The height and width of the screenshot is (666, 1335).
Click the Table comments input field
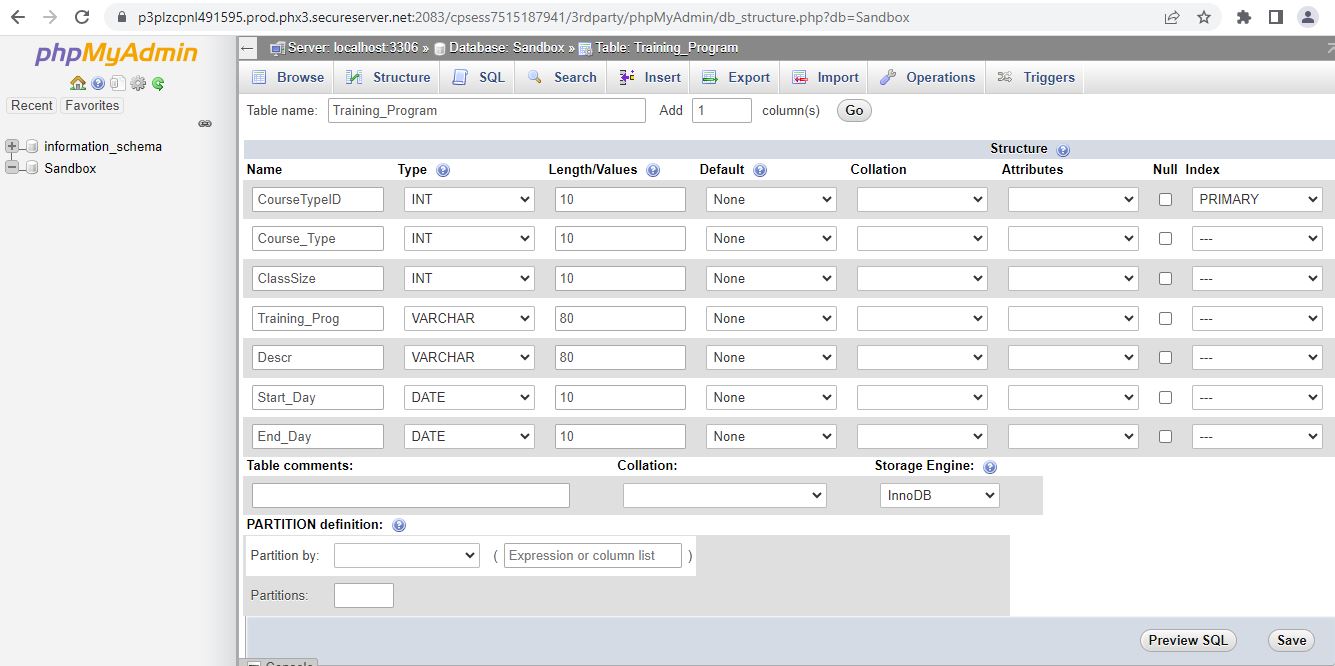[410, 495]
